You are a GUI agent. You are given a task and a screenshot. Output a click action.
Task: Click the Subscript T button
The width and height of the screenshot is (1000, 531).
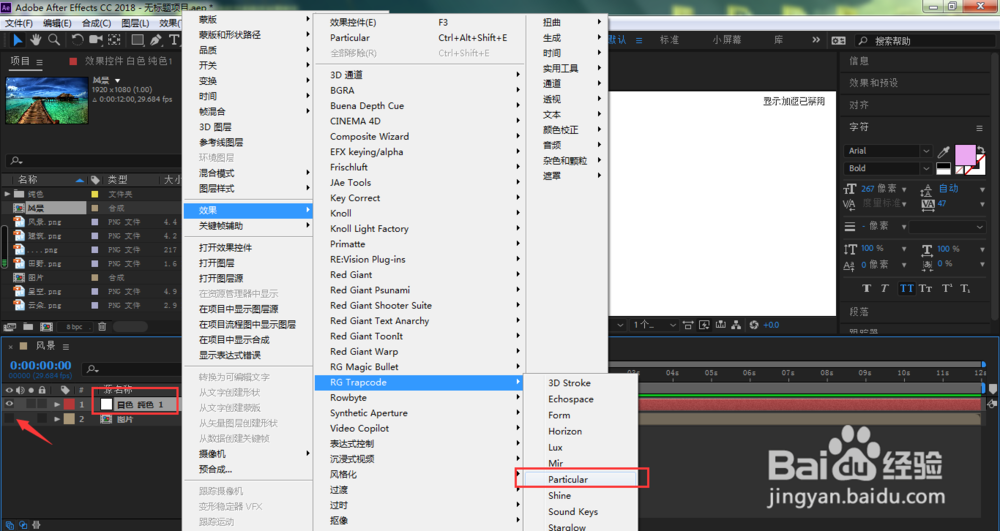(x=966, y=288)
